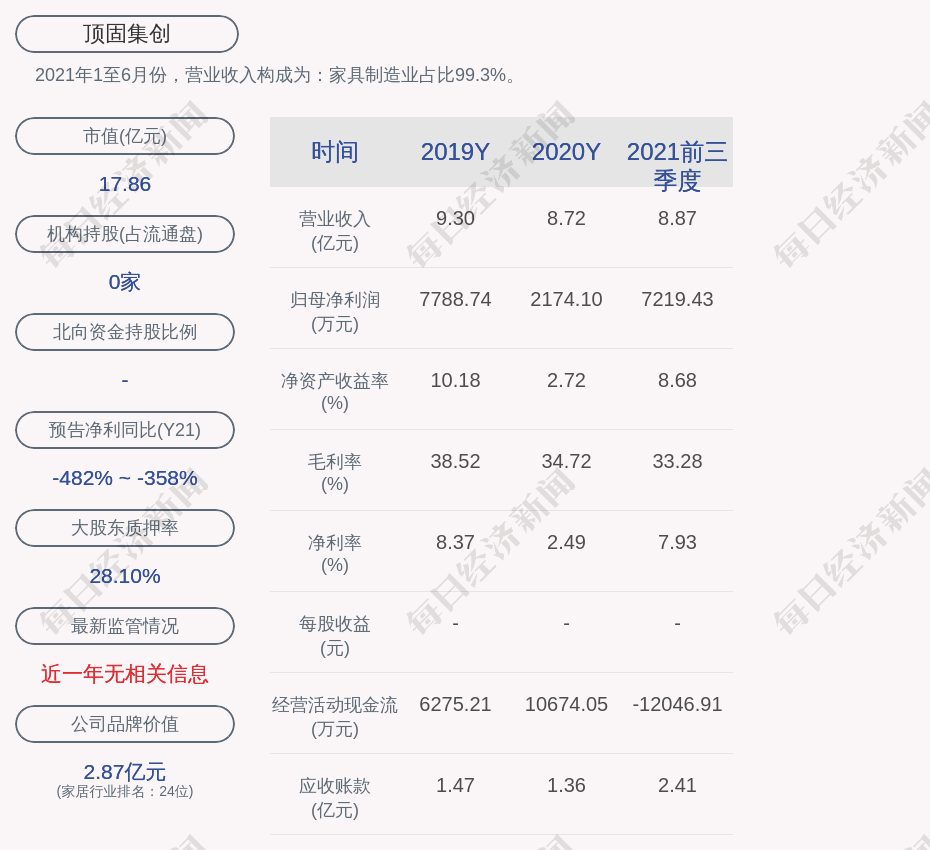The image size is (930, 850).
Task: Select ROE value 8.68
Action: tap(677, 380)
